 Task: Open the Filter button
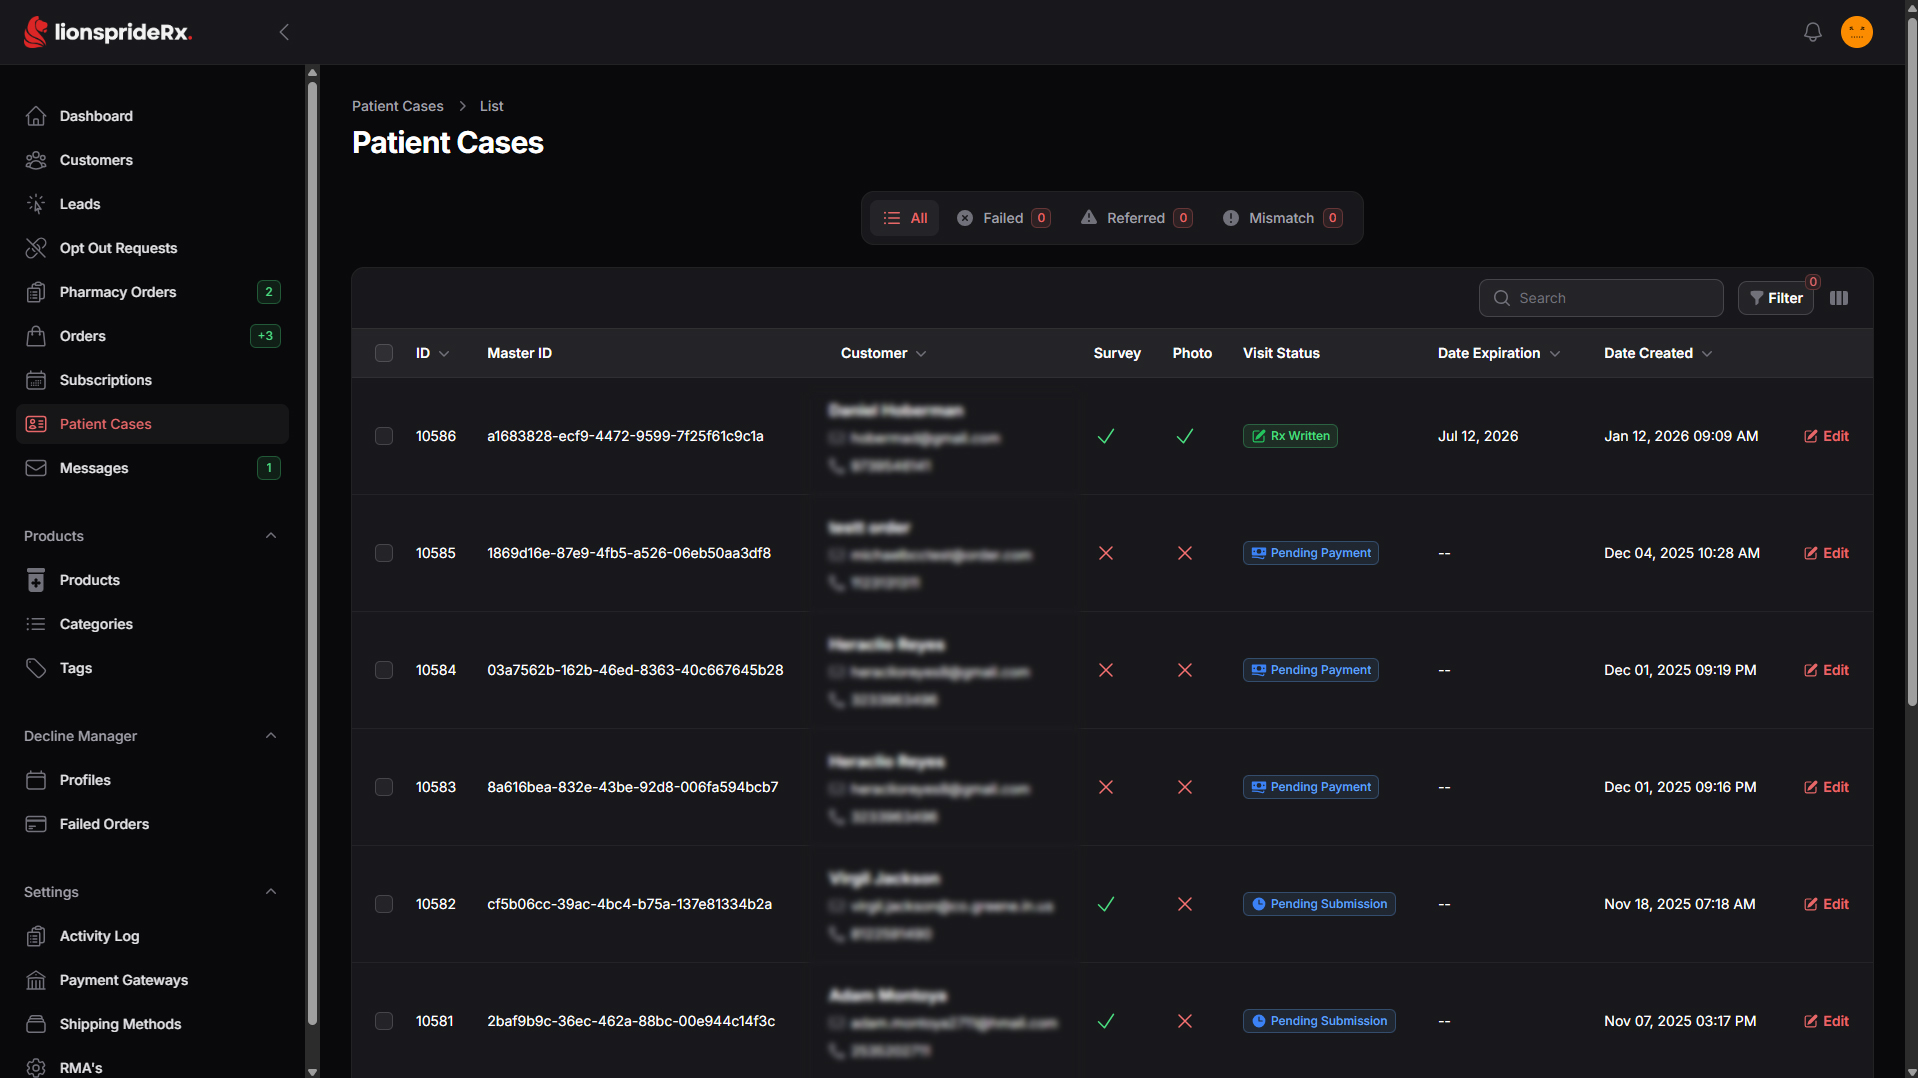(x=1776, y=298)
